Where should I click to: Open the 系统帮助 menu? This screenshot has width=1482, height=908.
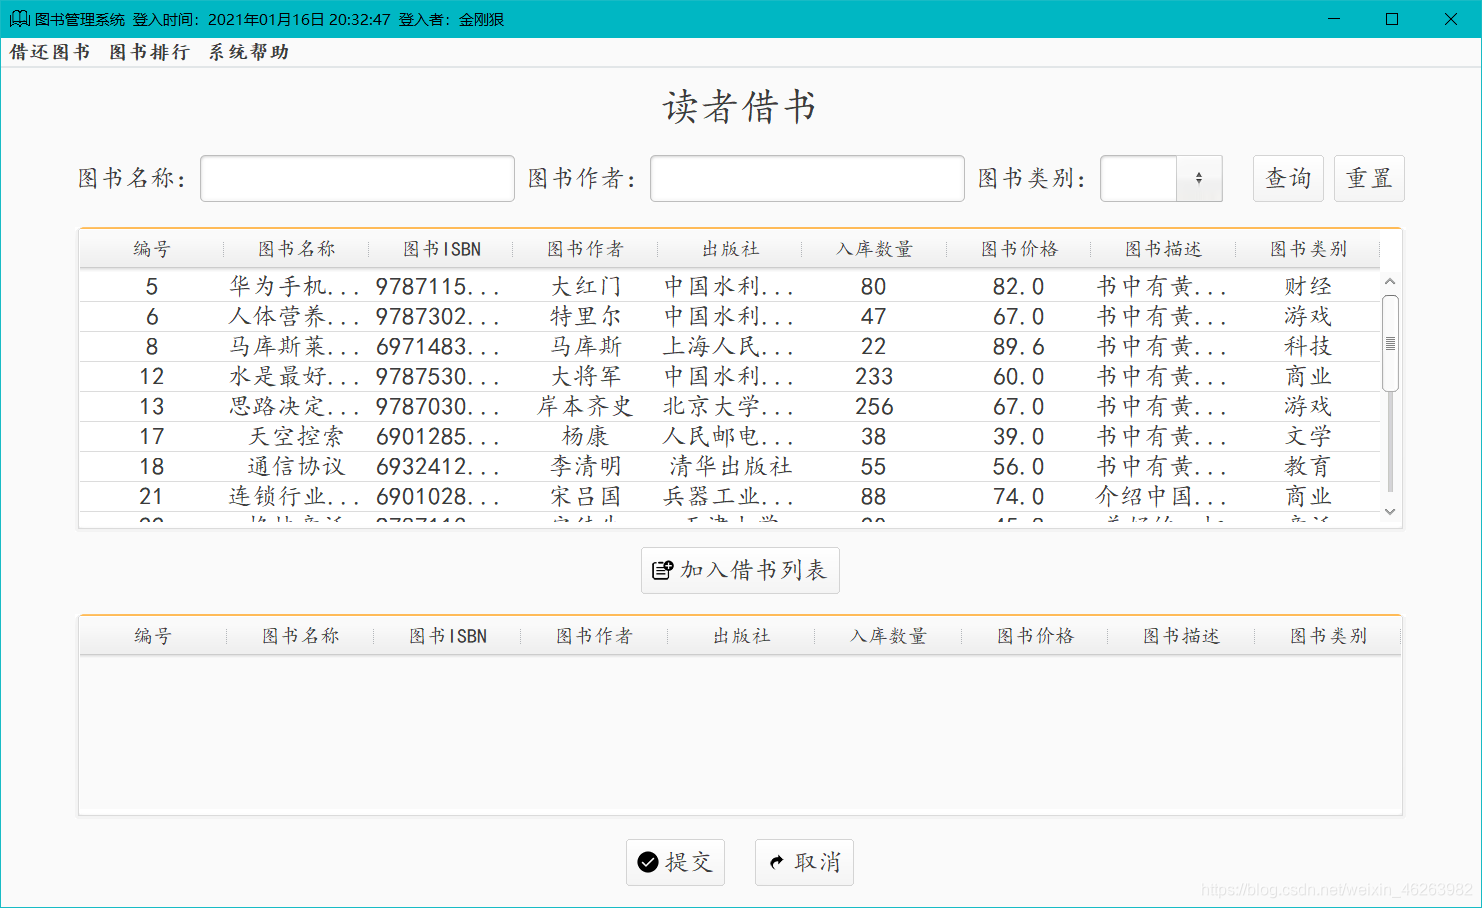pyautogui.click(x=249, y=52)
